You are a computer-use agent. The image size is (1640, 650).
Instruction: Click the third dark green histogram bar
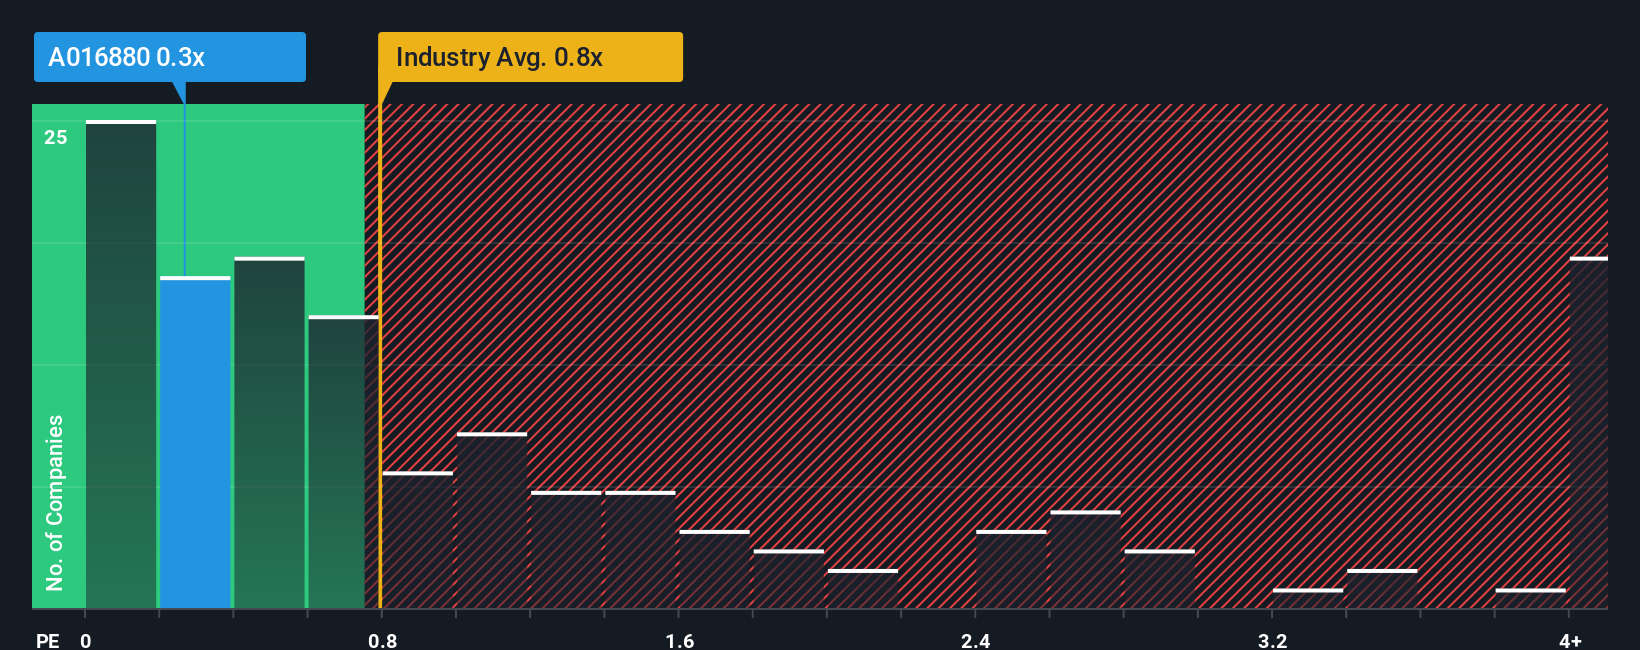pyautogui.click(x=269, y=432)
